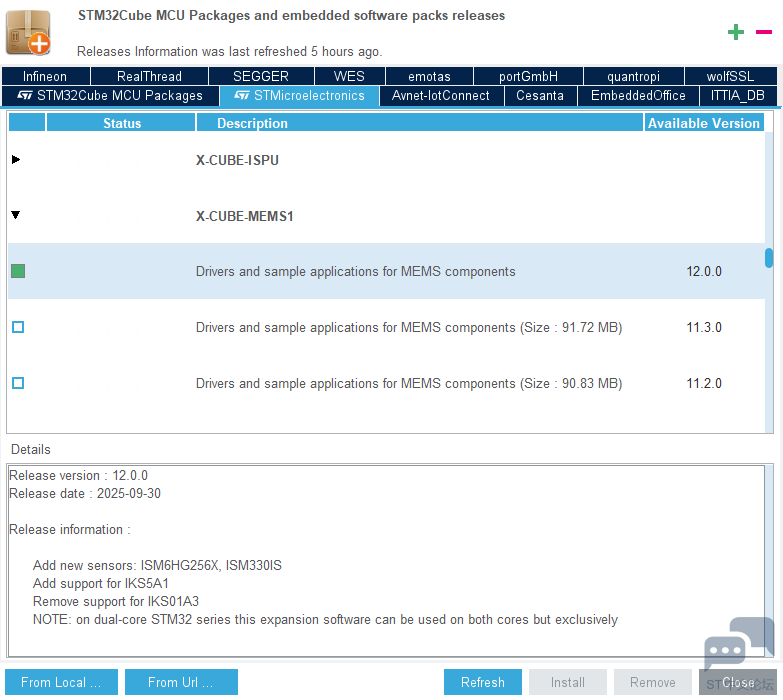Click the Status column header
This screenshot has height=700, width=783.
[122, 123]
